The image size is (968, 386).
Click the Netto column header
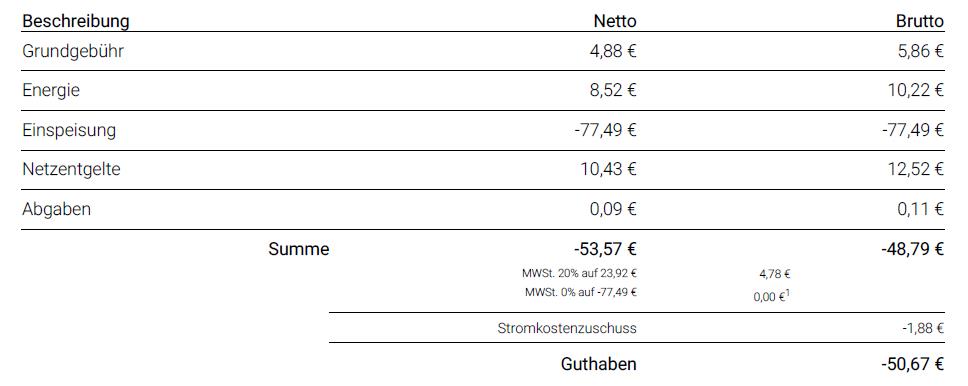pos(615,22)
